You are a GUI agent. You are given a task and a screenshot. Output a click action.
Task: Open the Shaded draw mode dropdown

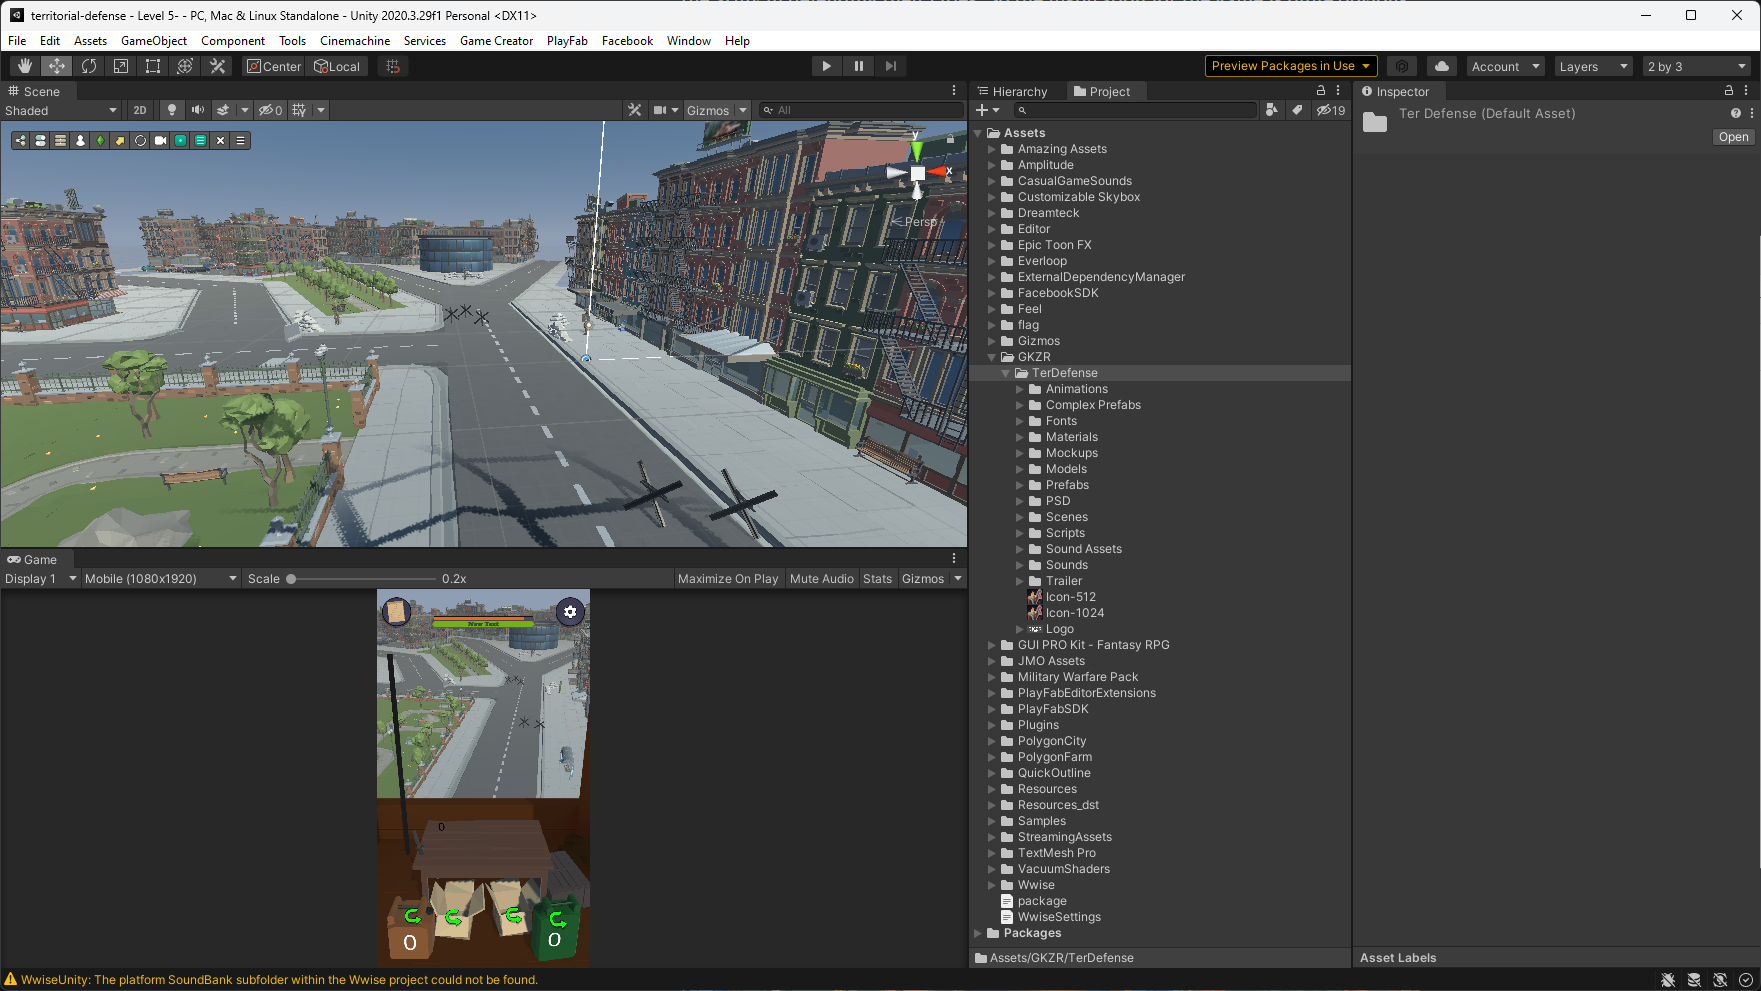(61, 110)
